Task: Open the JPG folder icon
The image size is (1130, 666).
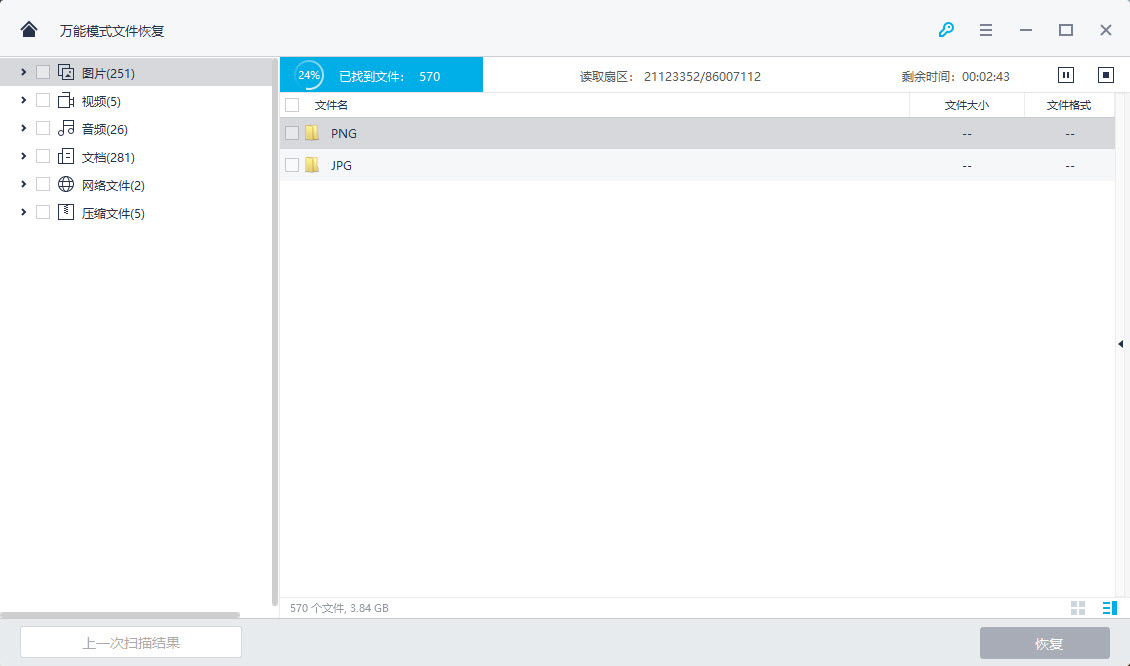Action: pos(313,165)
